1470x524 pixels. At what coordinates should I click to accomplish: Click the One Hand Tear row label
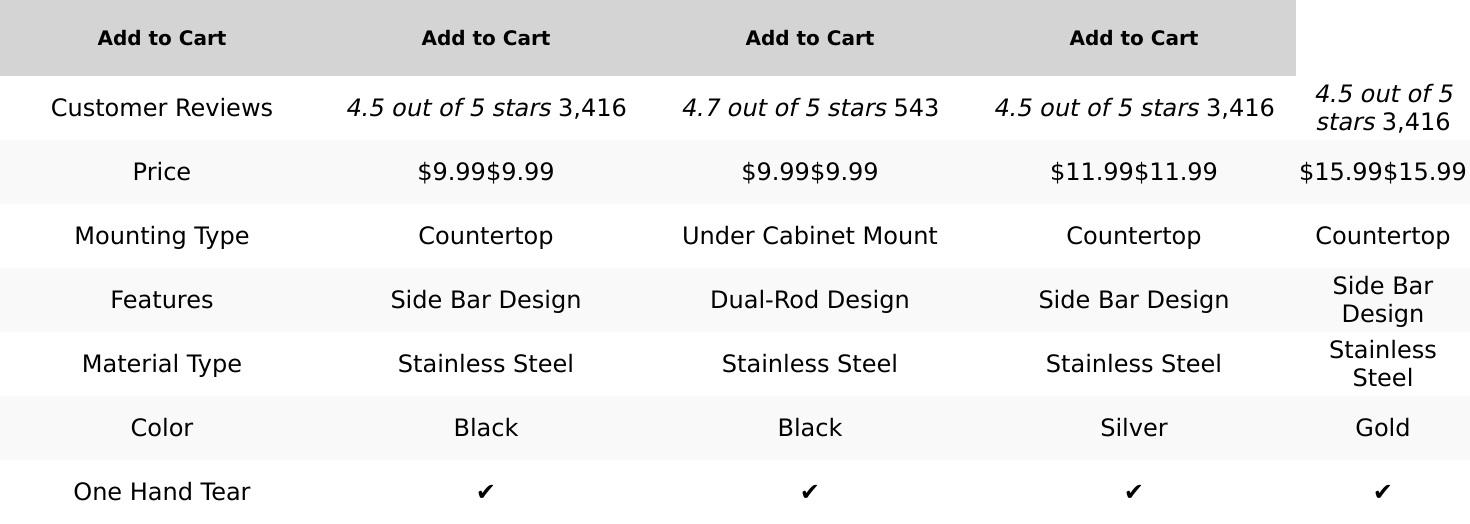click(x=161, y=492)
